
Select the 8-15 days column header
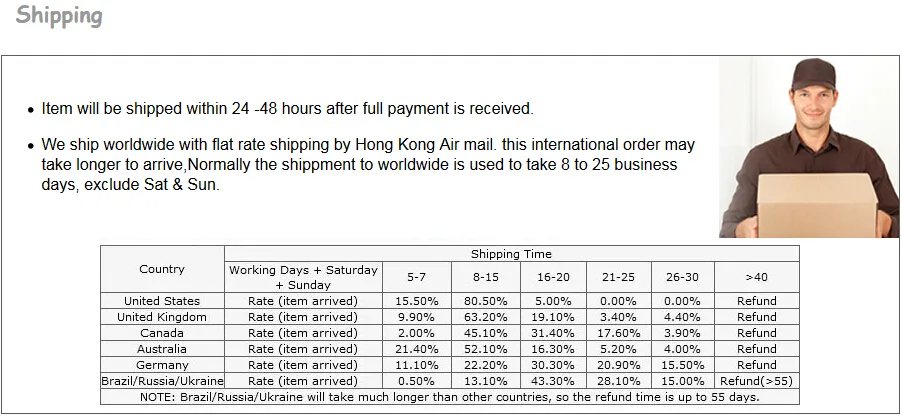click(486, 277)
